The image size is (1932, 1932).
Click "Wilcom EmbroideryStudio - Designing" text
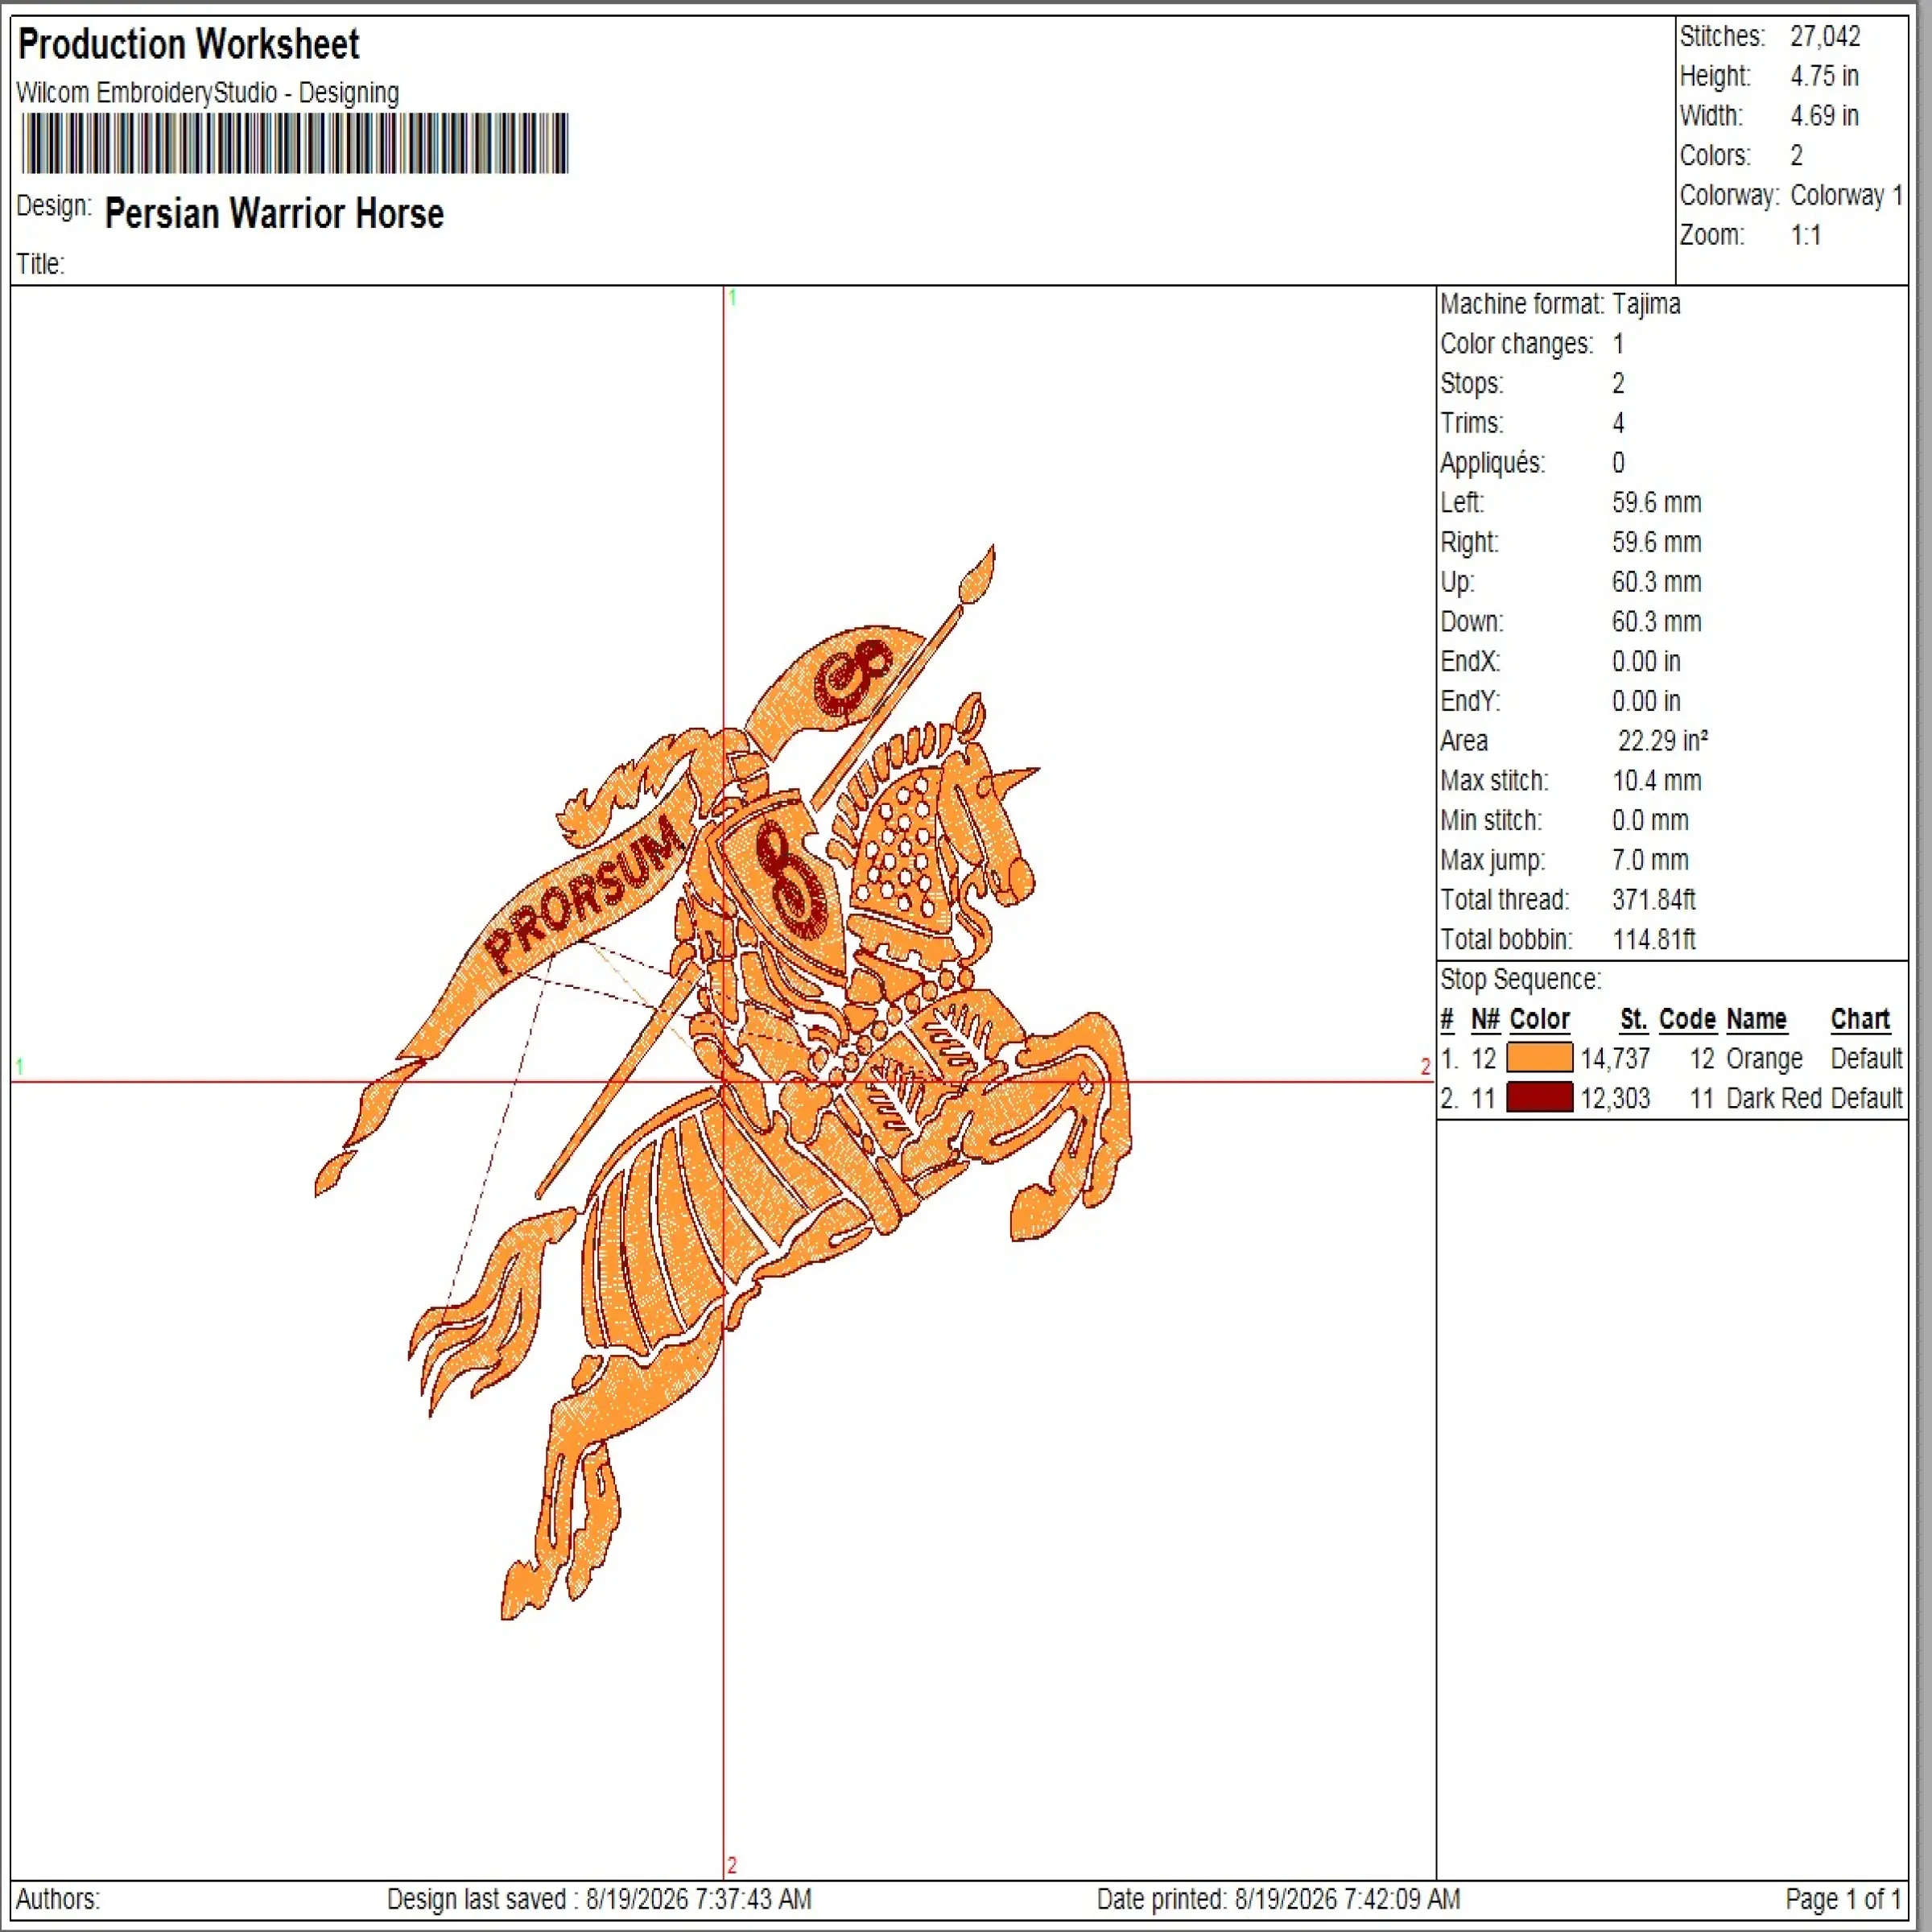[x=208, y=93]
